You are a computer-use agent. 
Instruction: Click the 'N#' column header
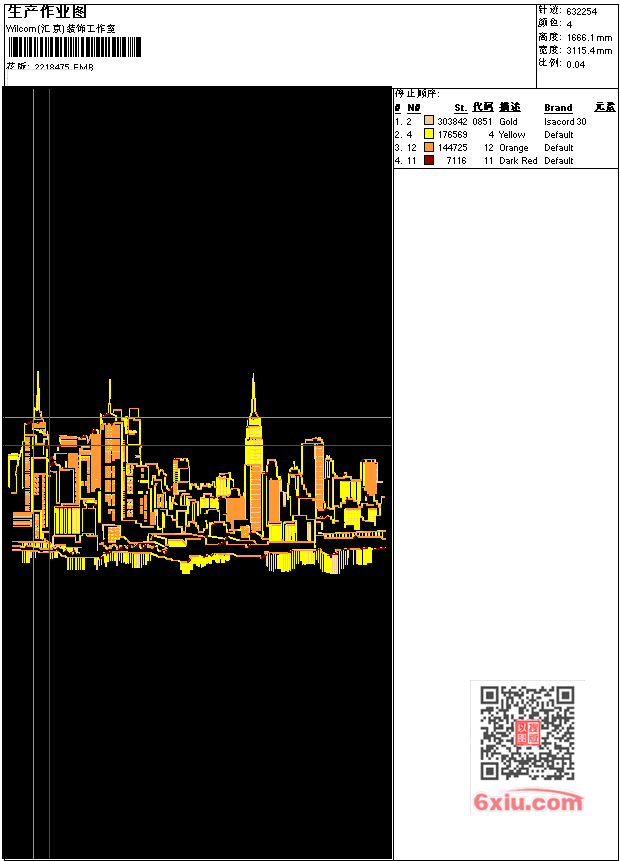414,108
